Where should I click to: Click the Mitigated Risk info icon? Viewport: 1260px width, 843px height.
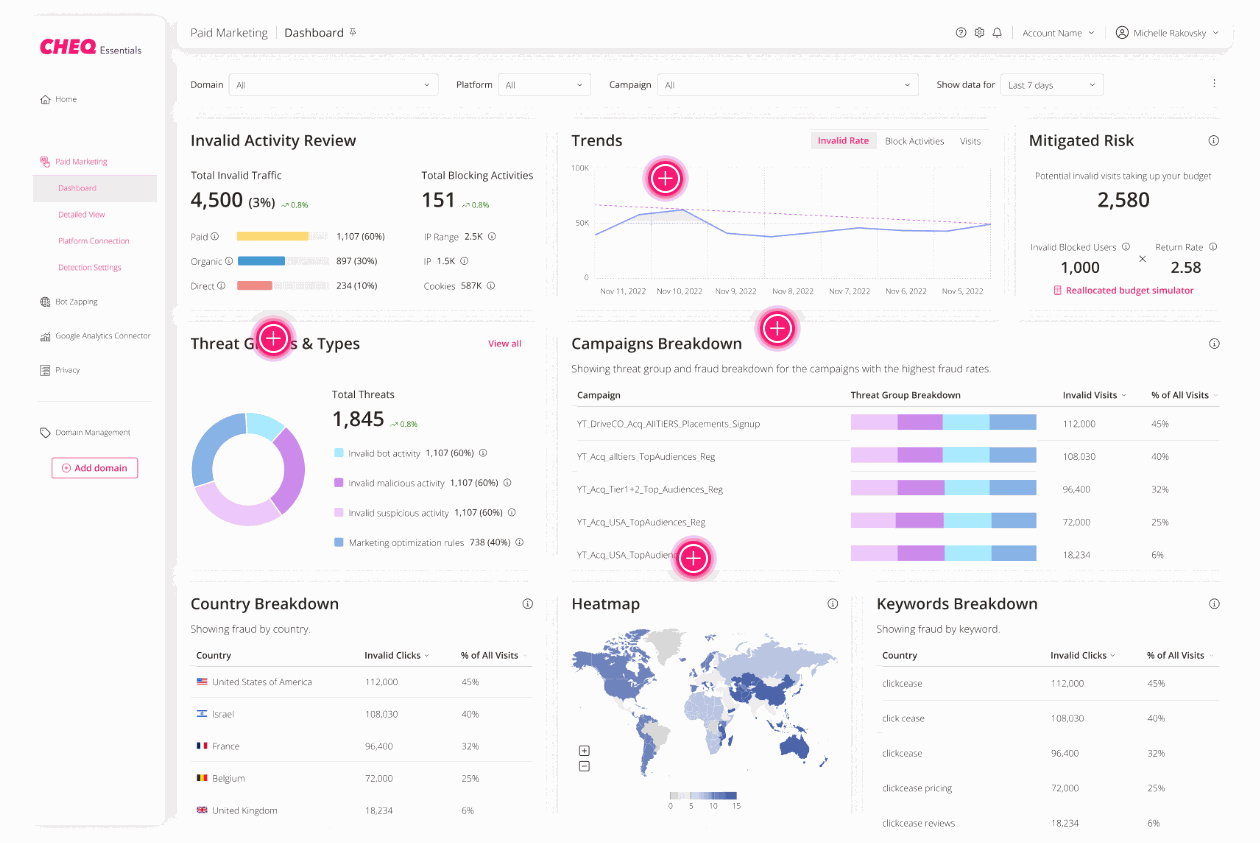coord(1214,141)
